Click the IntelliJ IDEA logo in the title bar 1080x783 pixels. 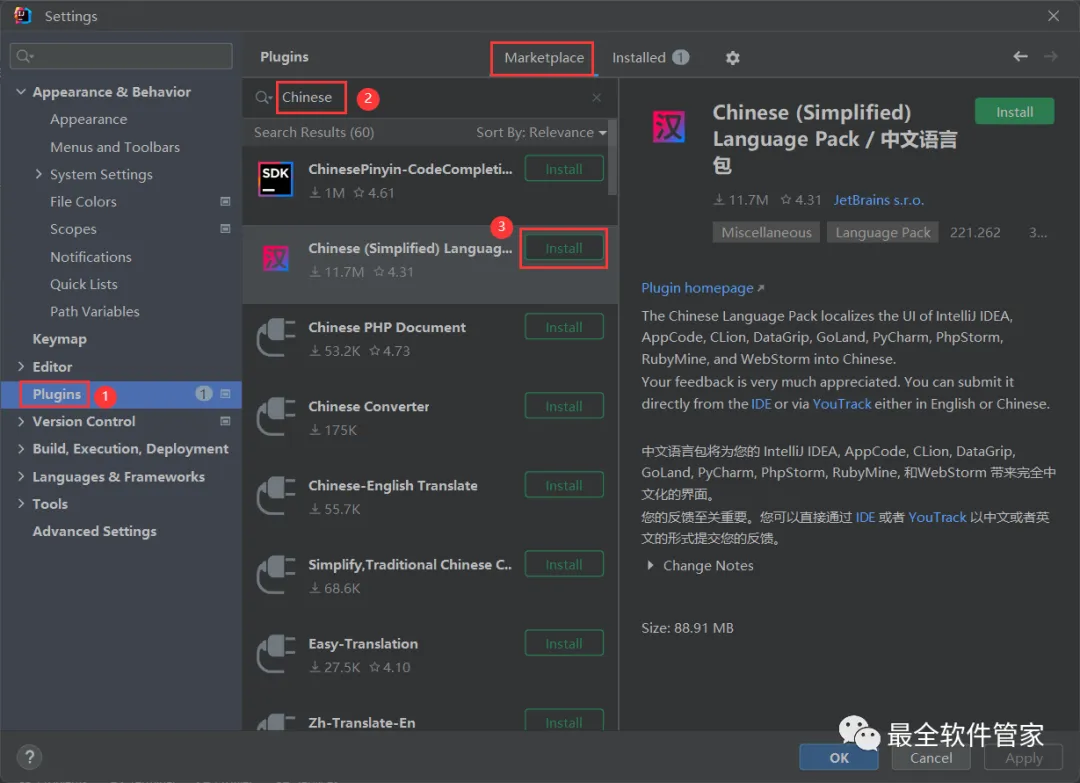(x=23, y=15)
